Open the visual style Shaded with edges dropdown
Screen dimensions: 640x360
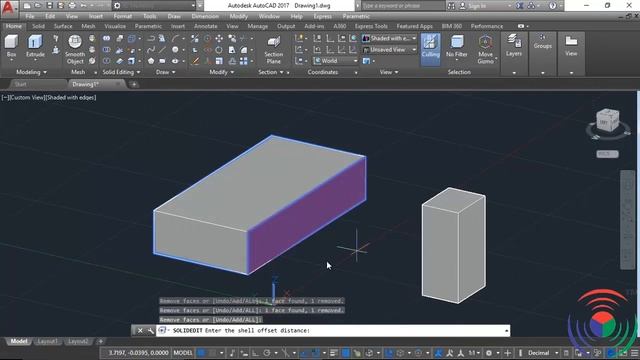pos(389,38)
